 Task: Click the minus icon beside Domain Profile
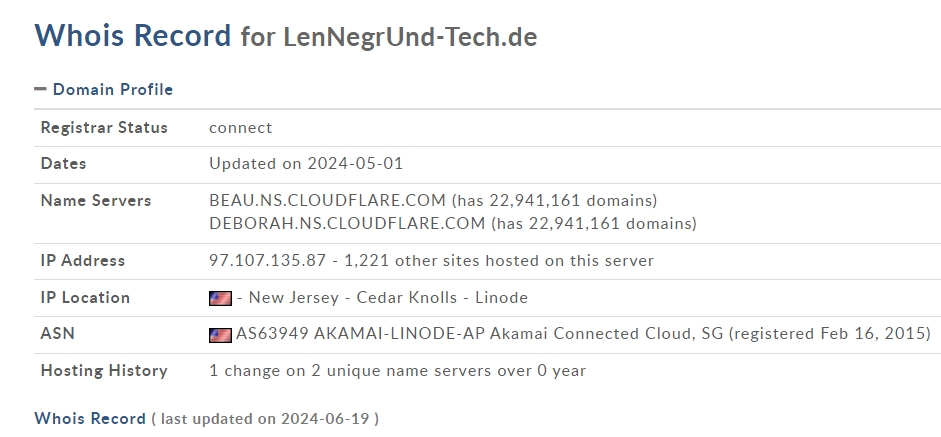40,89
